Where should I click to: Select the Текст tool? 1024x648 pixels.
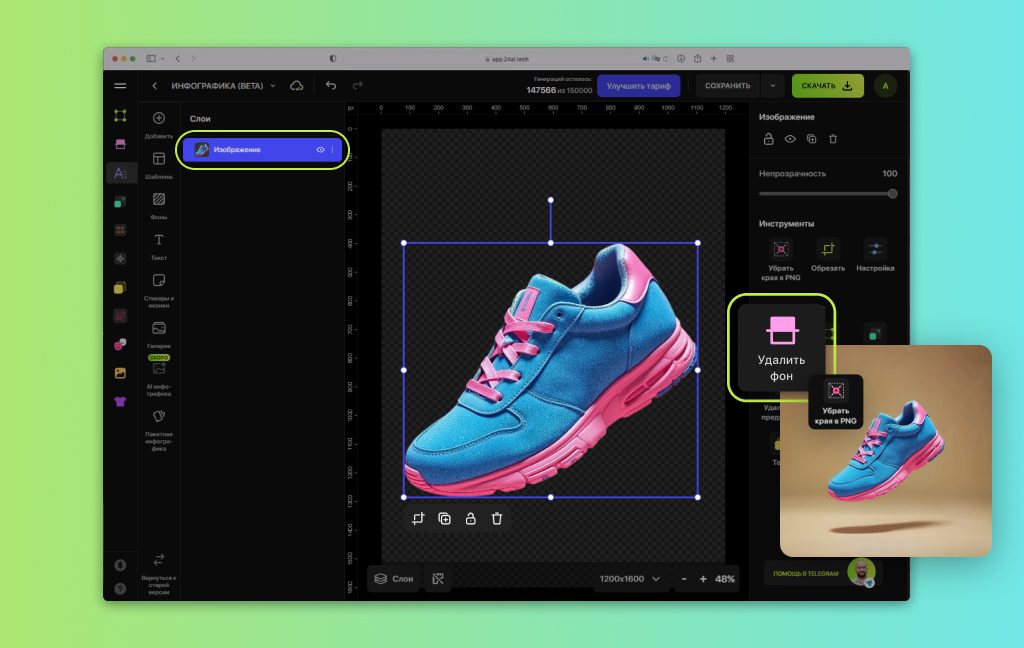coord(159,246)
